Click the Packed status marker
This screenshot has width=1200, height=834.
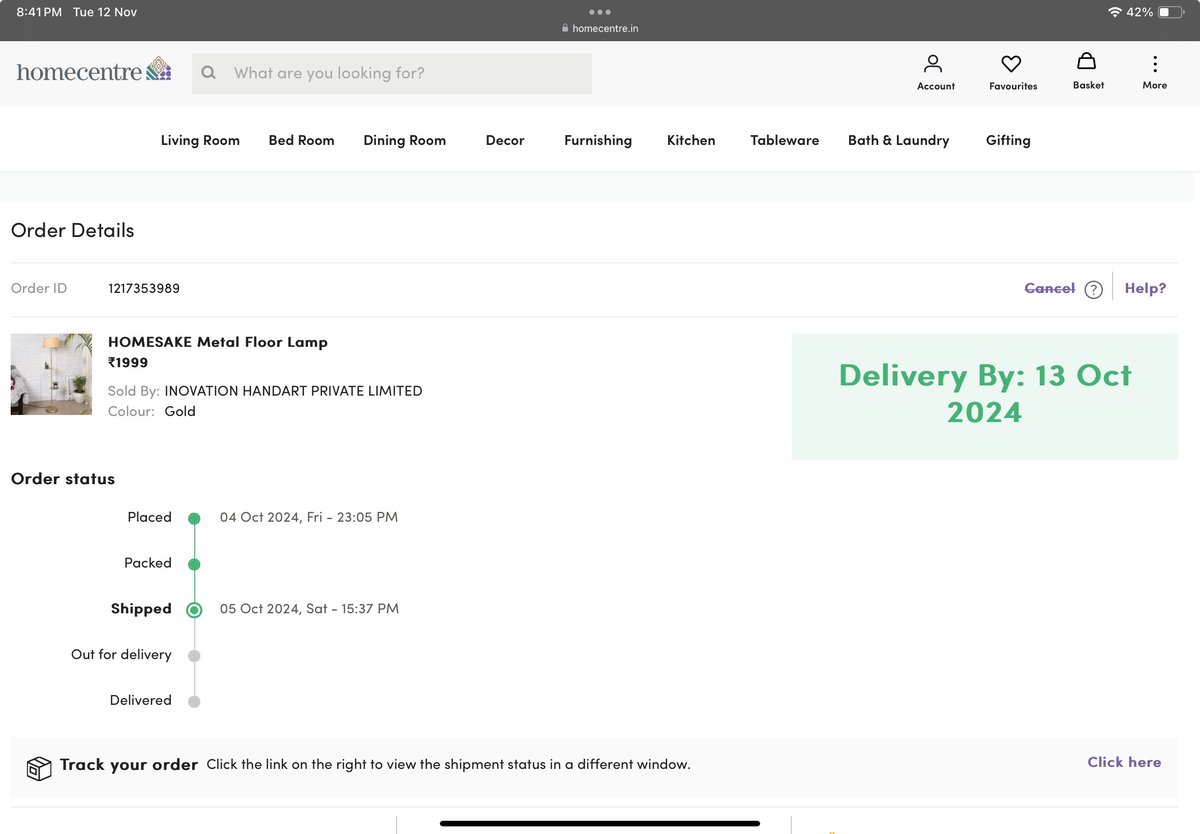coord(194,564)
